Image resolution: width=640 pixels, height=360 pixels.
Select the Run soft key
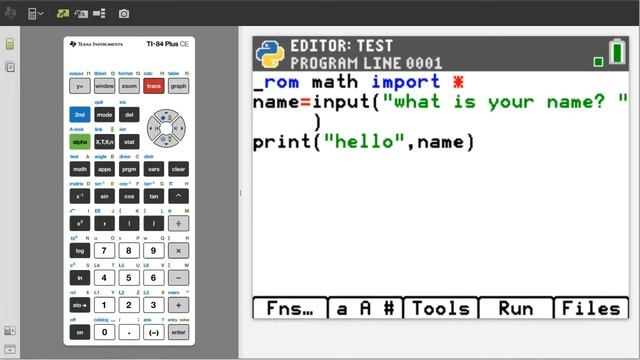click(516, 308)
